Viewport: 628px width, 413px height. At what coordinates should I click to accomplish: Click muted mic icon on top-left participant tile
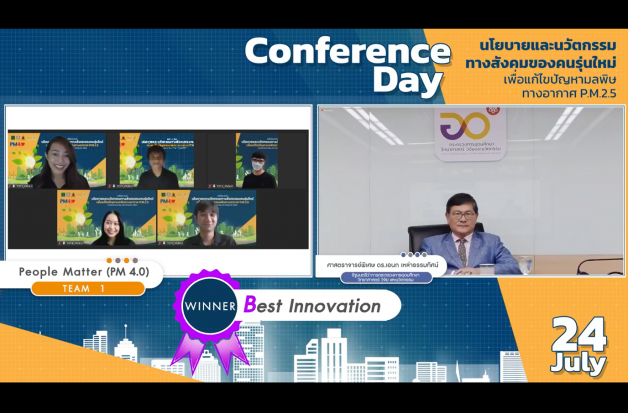point(12,186)
